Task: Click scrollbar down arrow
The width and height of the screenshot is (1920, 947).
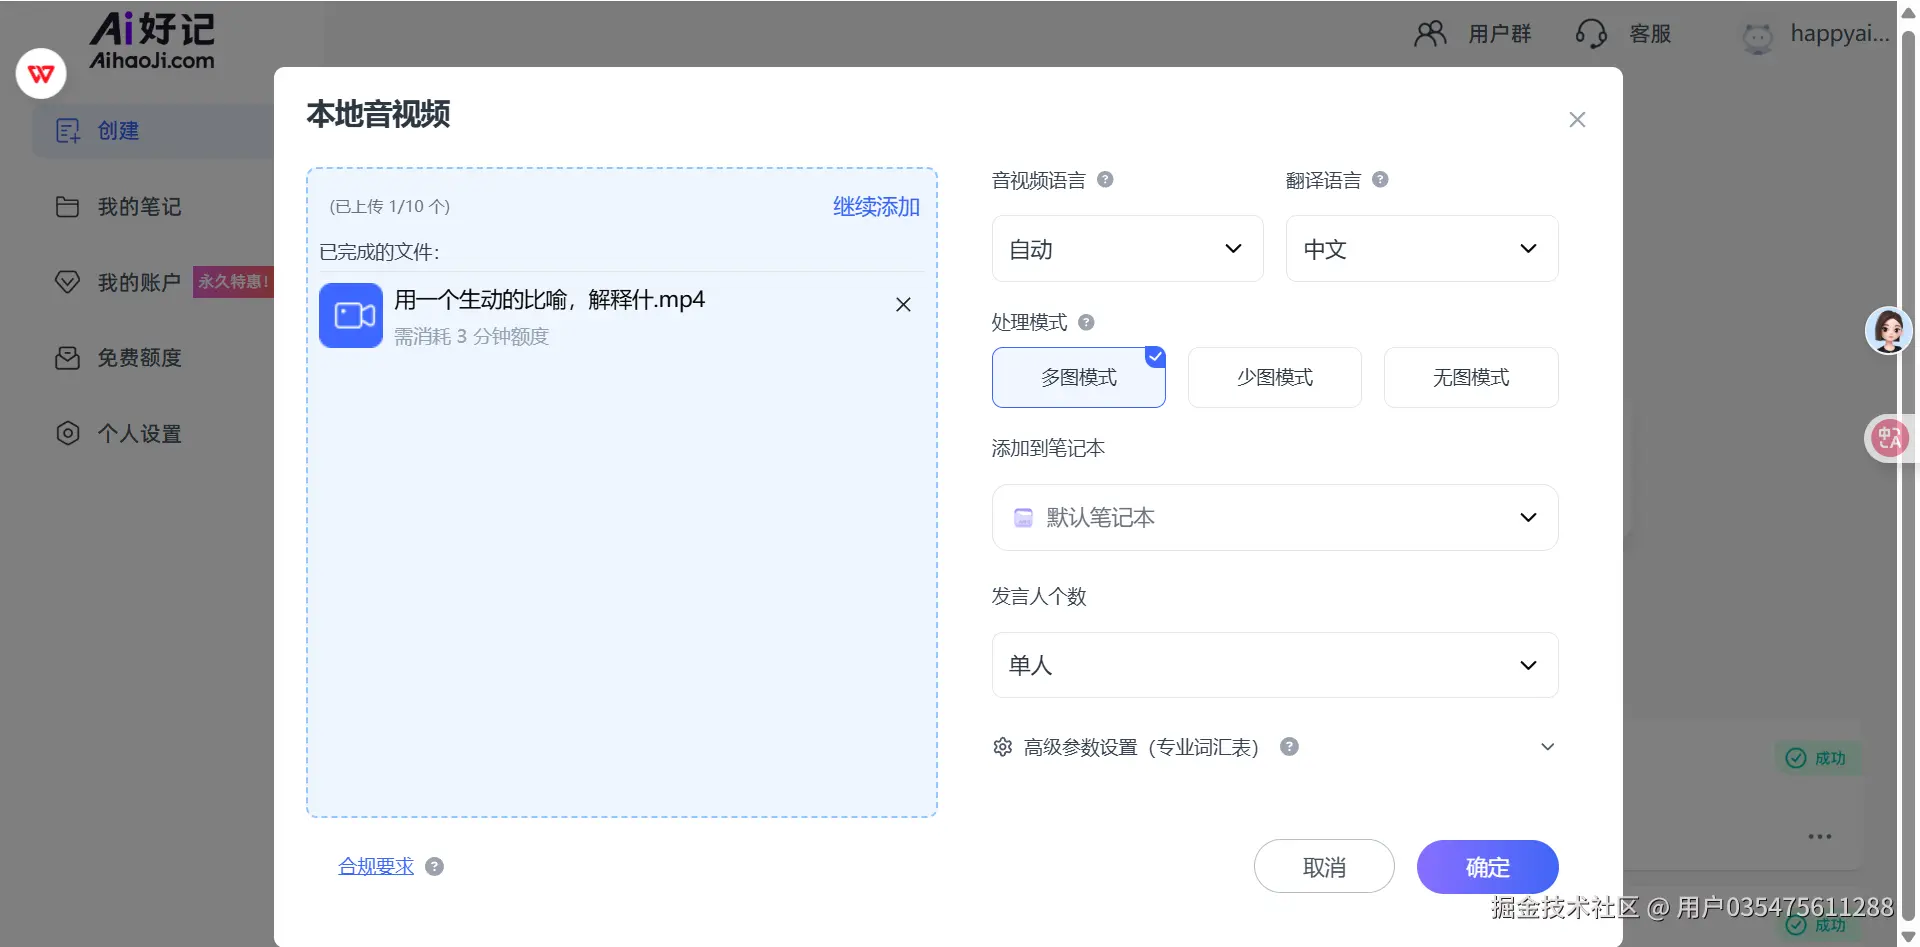Action: (x=1908, y=937)
